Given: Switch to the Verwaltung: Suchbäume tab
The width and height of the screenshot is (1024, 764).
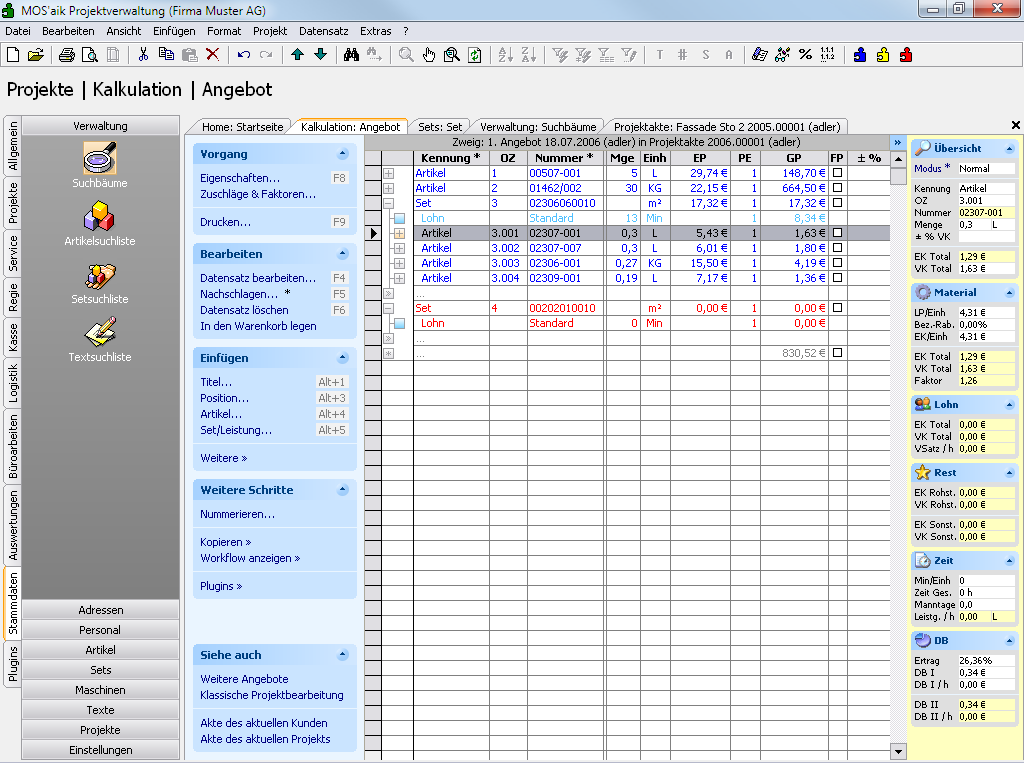Looking at the screenshot, I should 538,127.
